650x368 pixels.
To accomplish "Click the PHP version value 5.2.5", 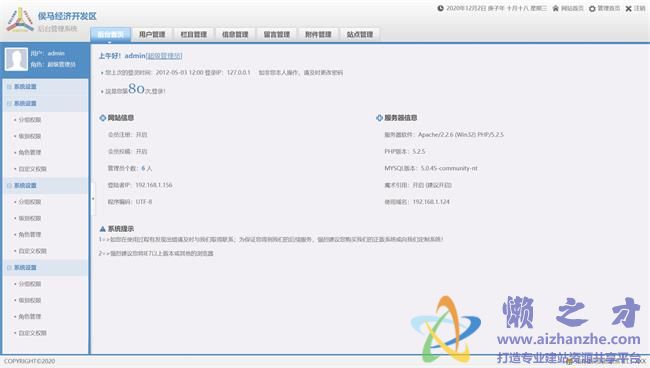I will [x=419, y=151].
